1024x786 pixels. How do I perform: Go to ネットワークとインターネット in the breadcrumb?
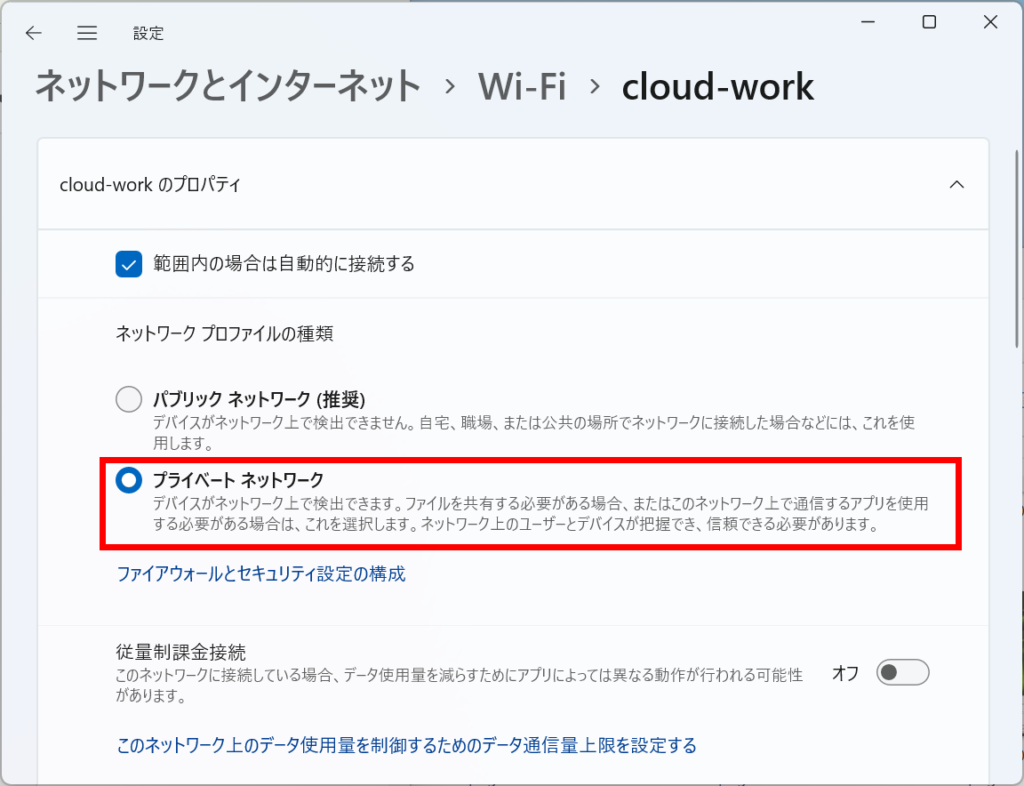coord(228,87)
